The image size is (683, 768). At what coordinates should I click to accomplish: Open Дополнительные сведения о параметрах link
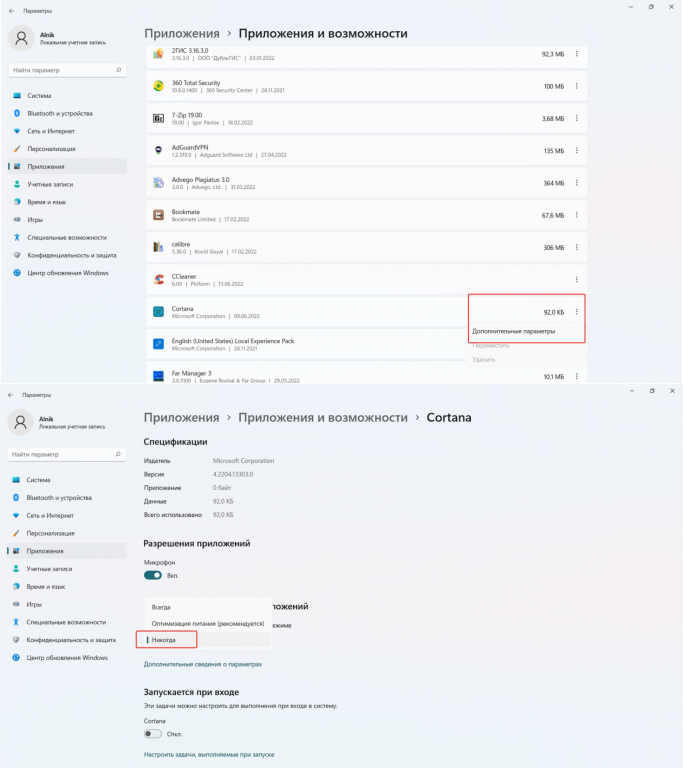(203, 664)
